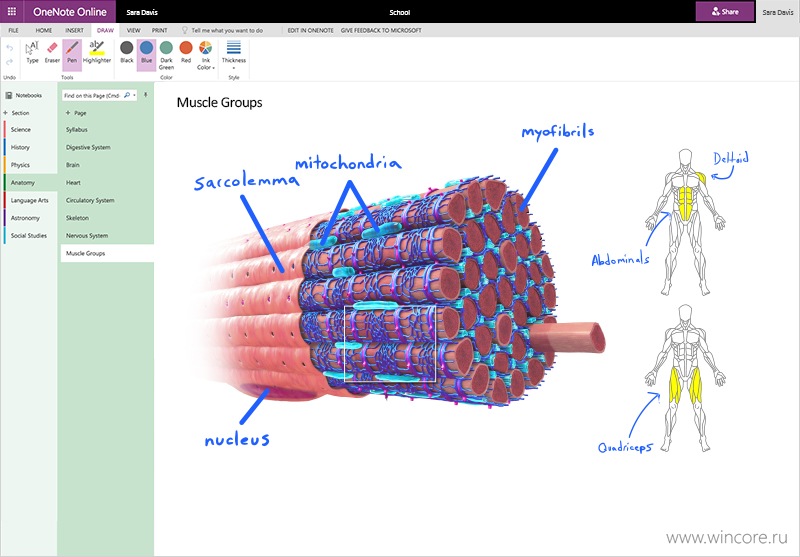
Task: Open the Social Studies section
Action: click(x=30, y=236)
